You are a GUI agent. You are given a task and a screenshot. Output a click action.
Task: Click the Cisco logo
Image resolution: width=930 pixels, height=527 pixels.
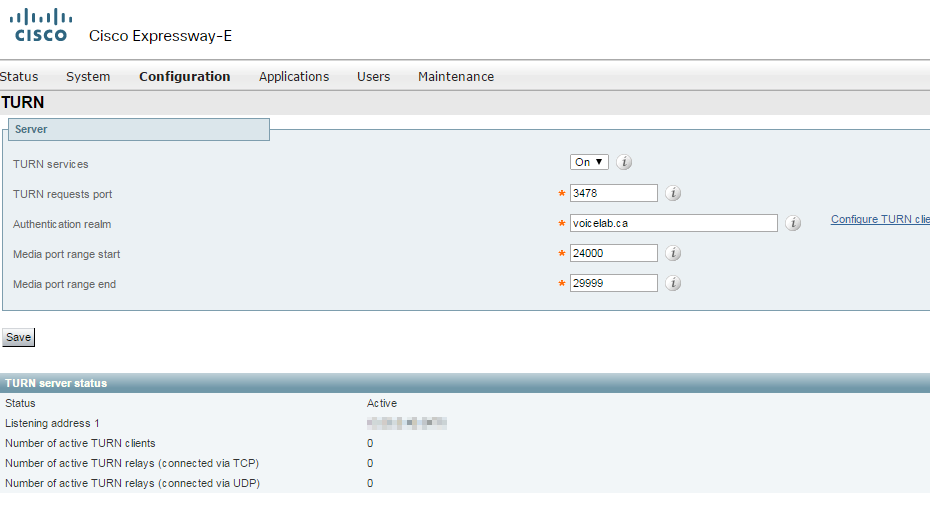point(41,25)
